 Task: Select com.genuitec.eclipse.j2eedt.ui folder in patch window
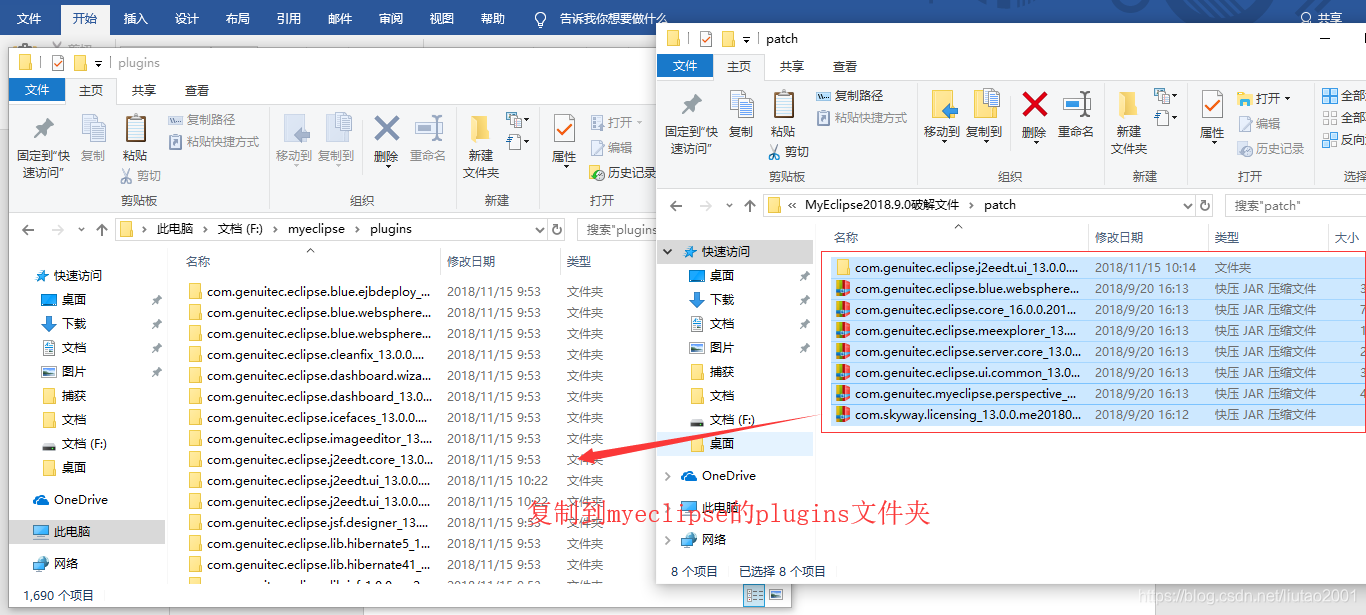pyautogui.click(x=1097, y=268)
